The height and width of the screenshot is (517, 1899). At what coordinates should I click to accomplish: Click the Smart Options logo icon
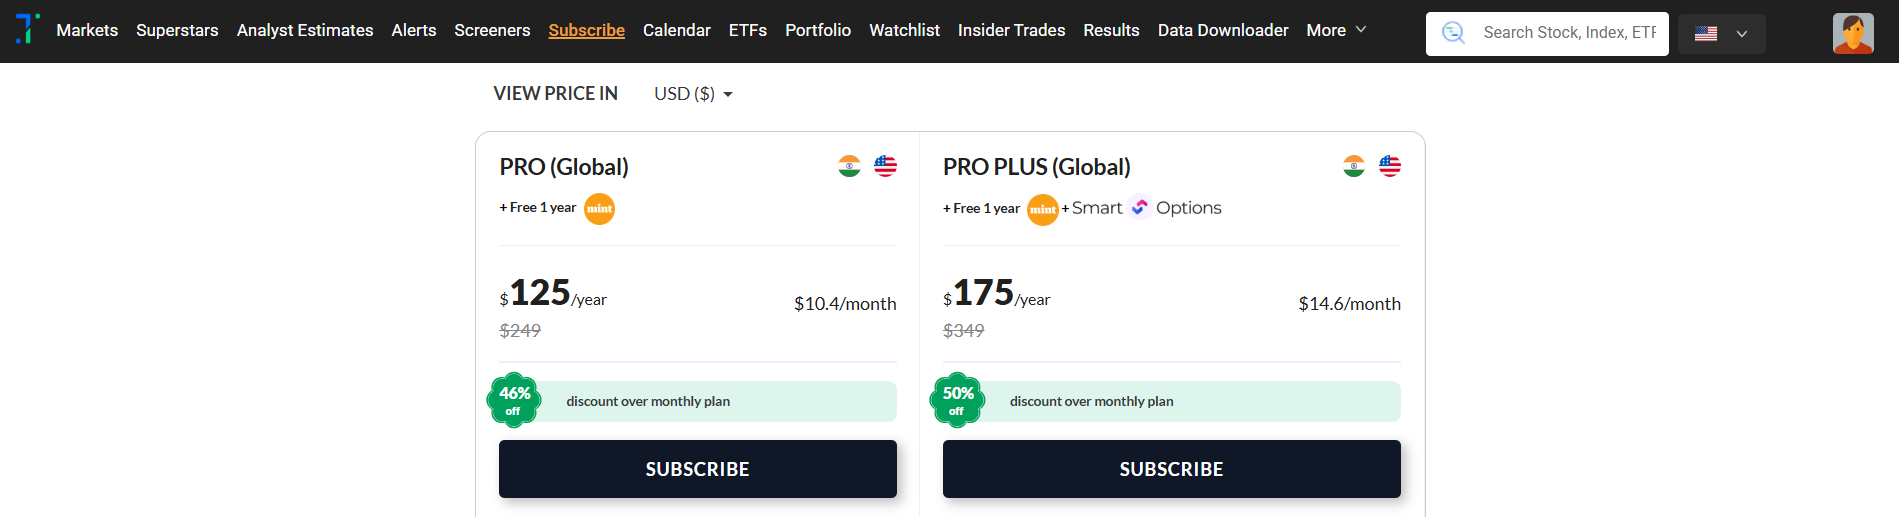1139,207
